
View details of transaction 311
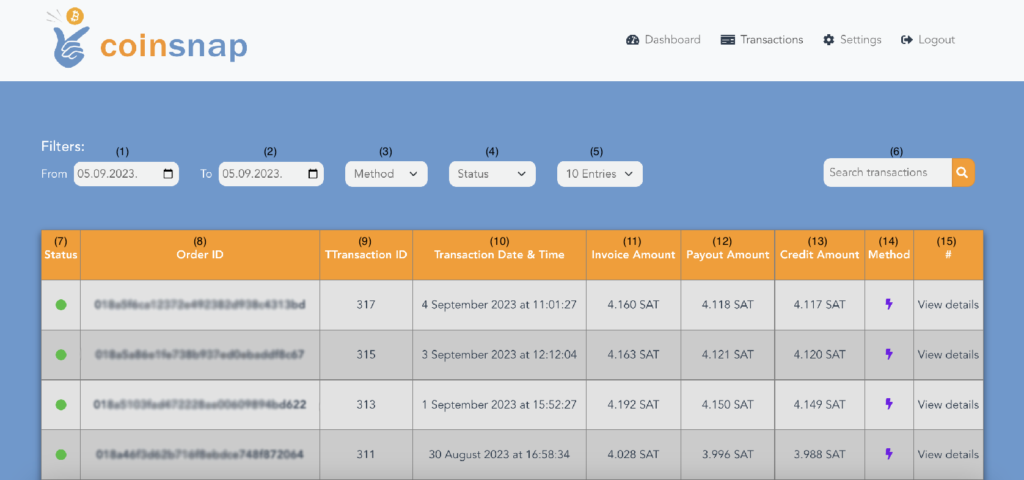coord(948,454)
